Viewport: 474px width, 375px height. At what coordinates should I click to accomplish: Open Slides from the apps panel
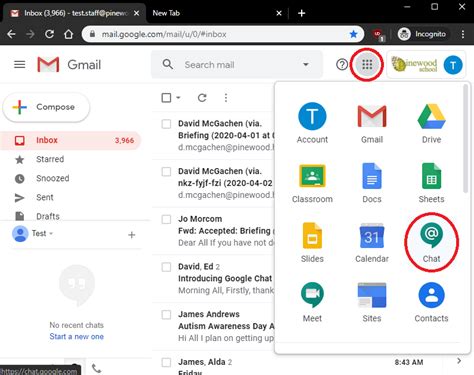click(x=312, y=242)
